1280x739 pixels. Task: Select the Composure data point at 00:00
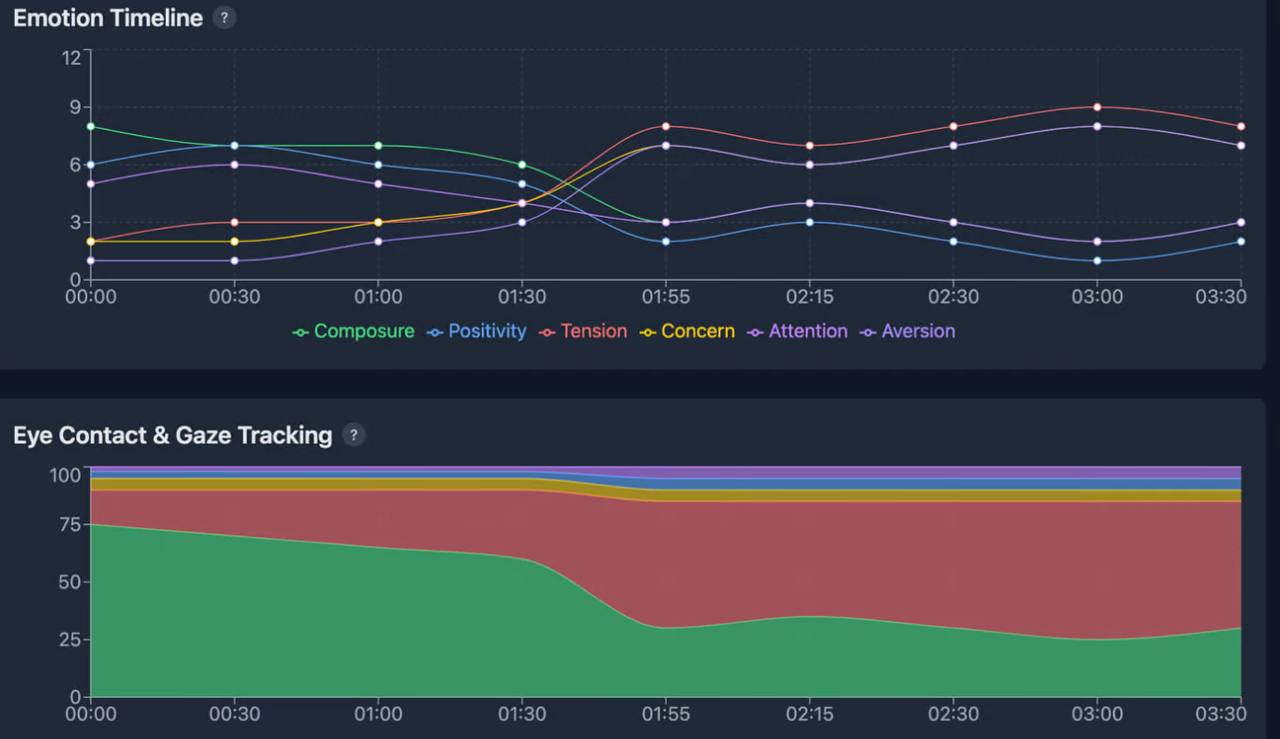tap(91, 127)
